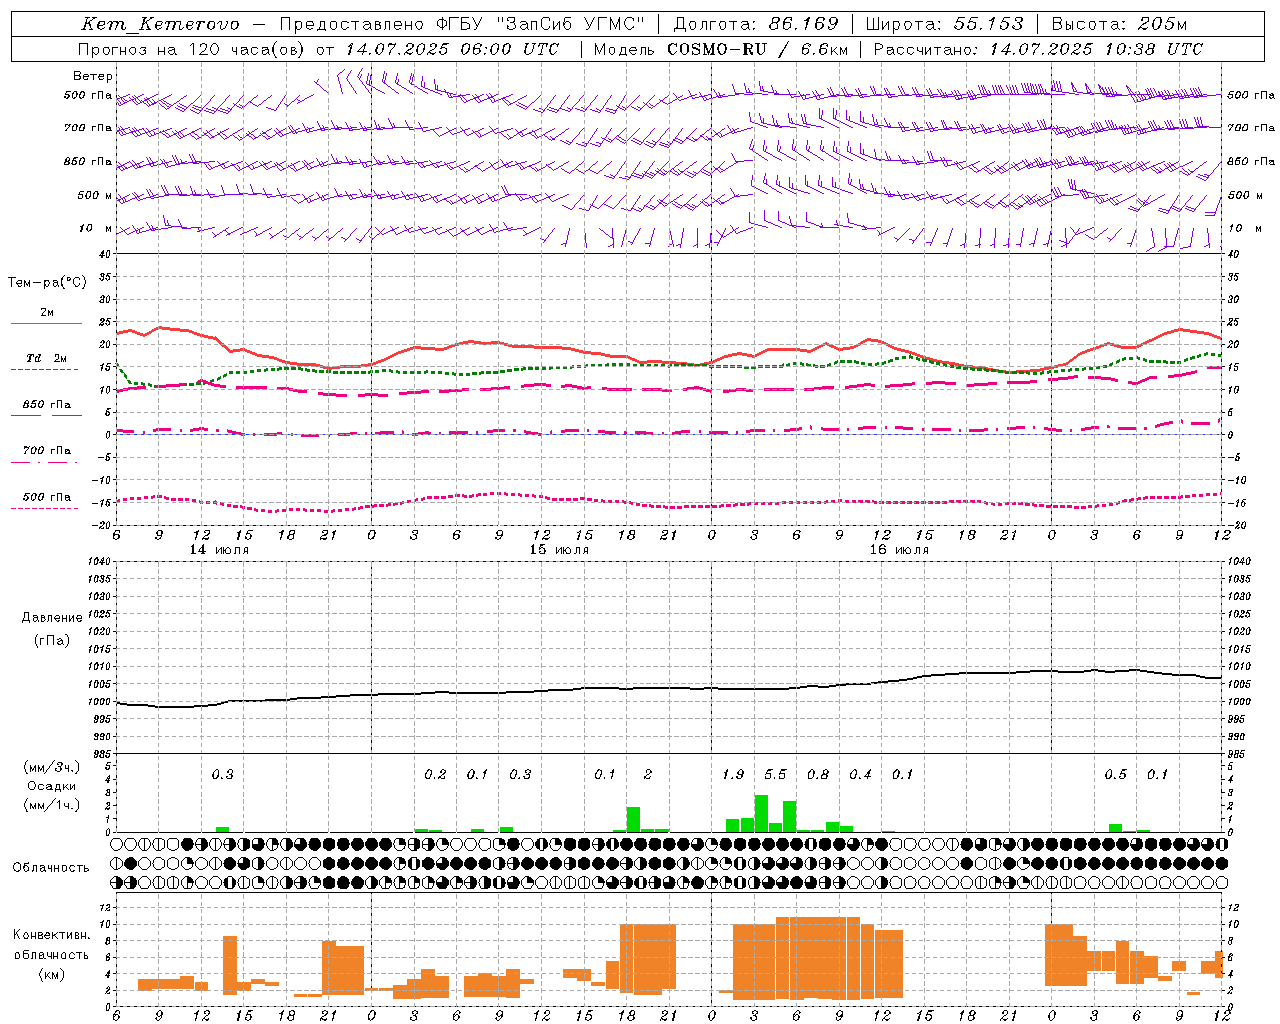This screenshot has width=1280, height=1024.
Task: Click the 1.9 precipitation amount value
Action: coord(733,775)
